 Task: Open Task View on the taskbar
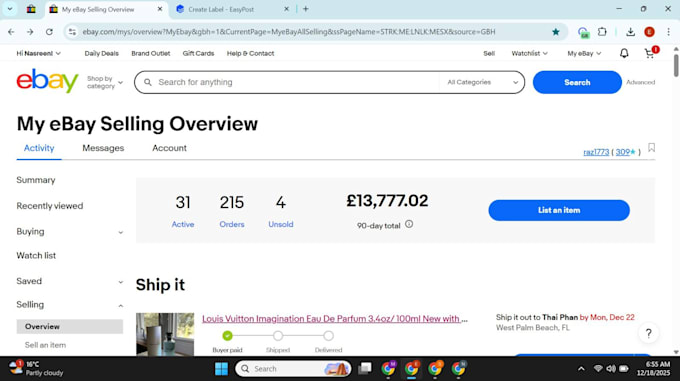click(365, 369)
